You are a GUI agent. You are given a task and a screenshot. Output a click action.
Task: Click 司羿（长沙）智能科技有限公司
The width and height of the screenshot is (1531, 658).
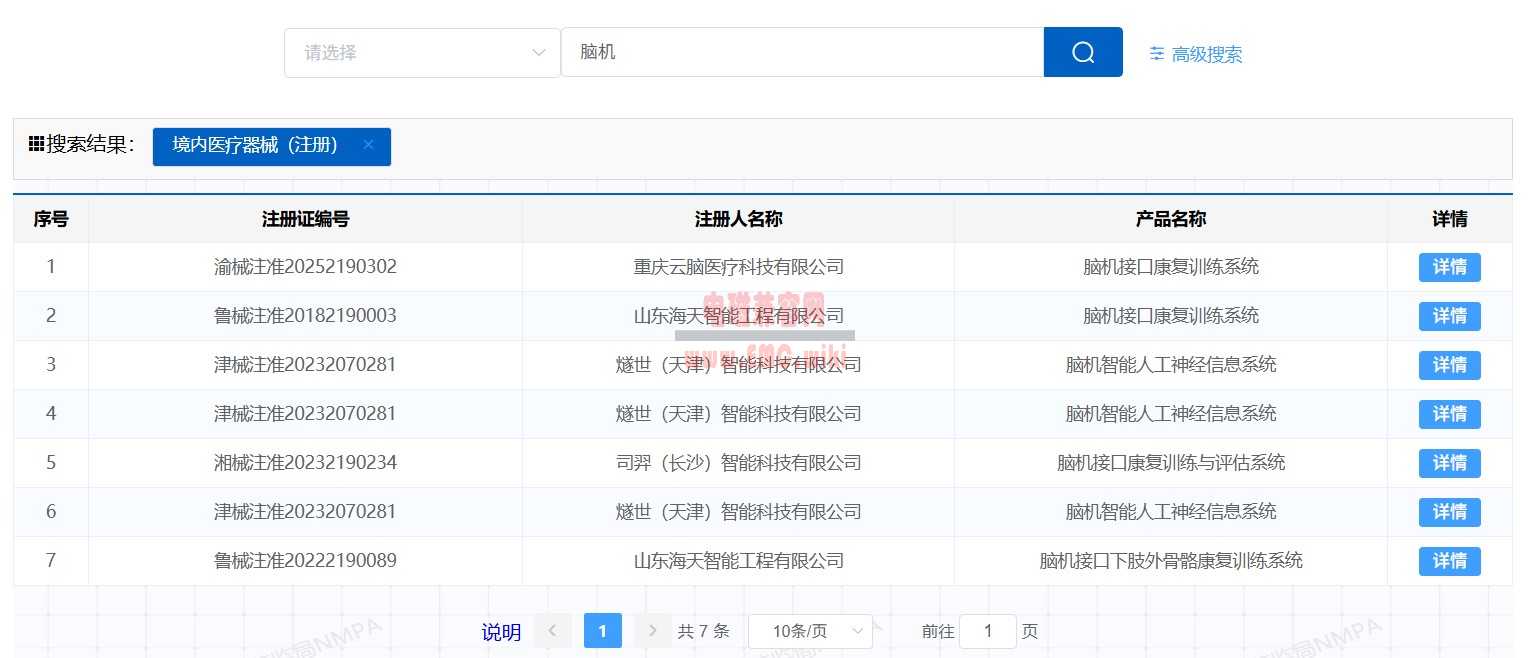click(x=738, y=463)
